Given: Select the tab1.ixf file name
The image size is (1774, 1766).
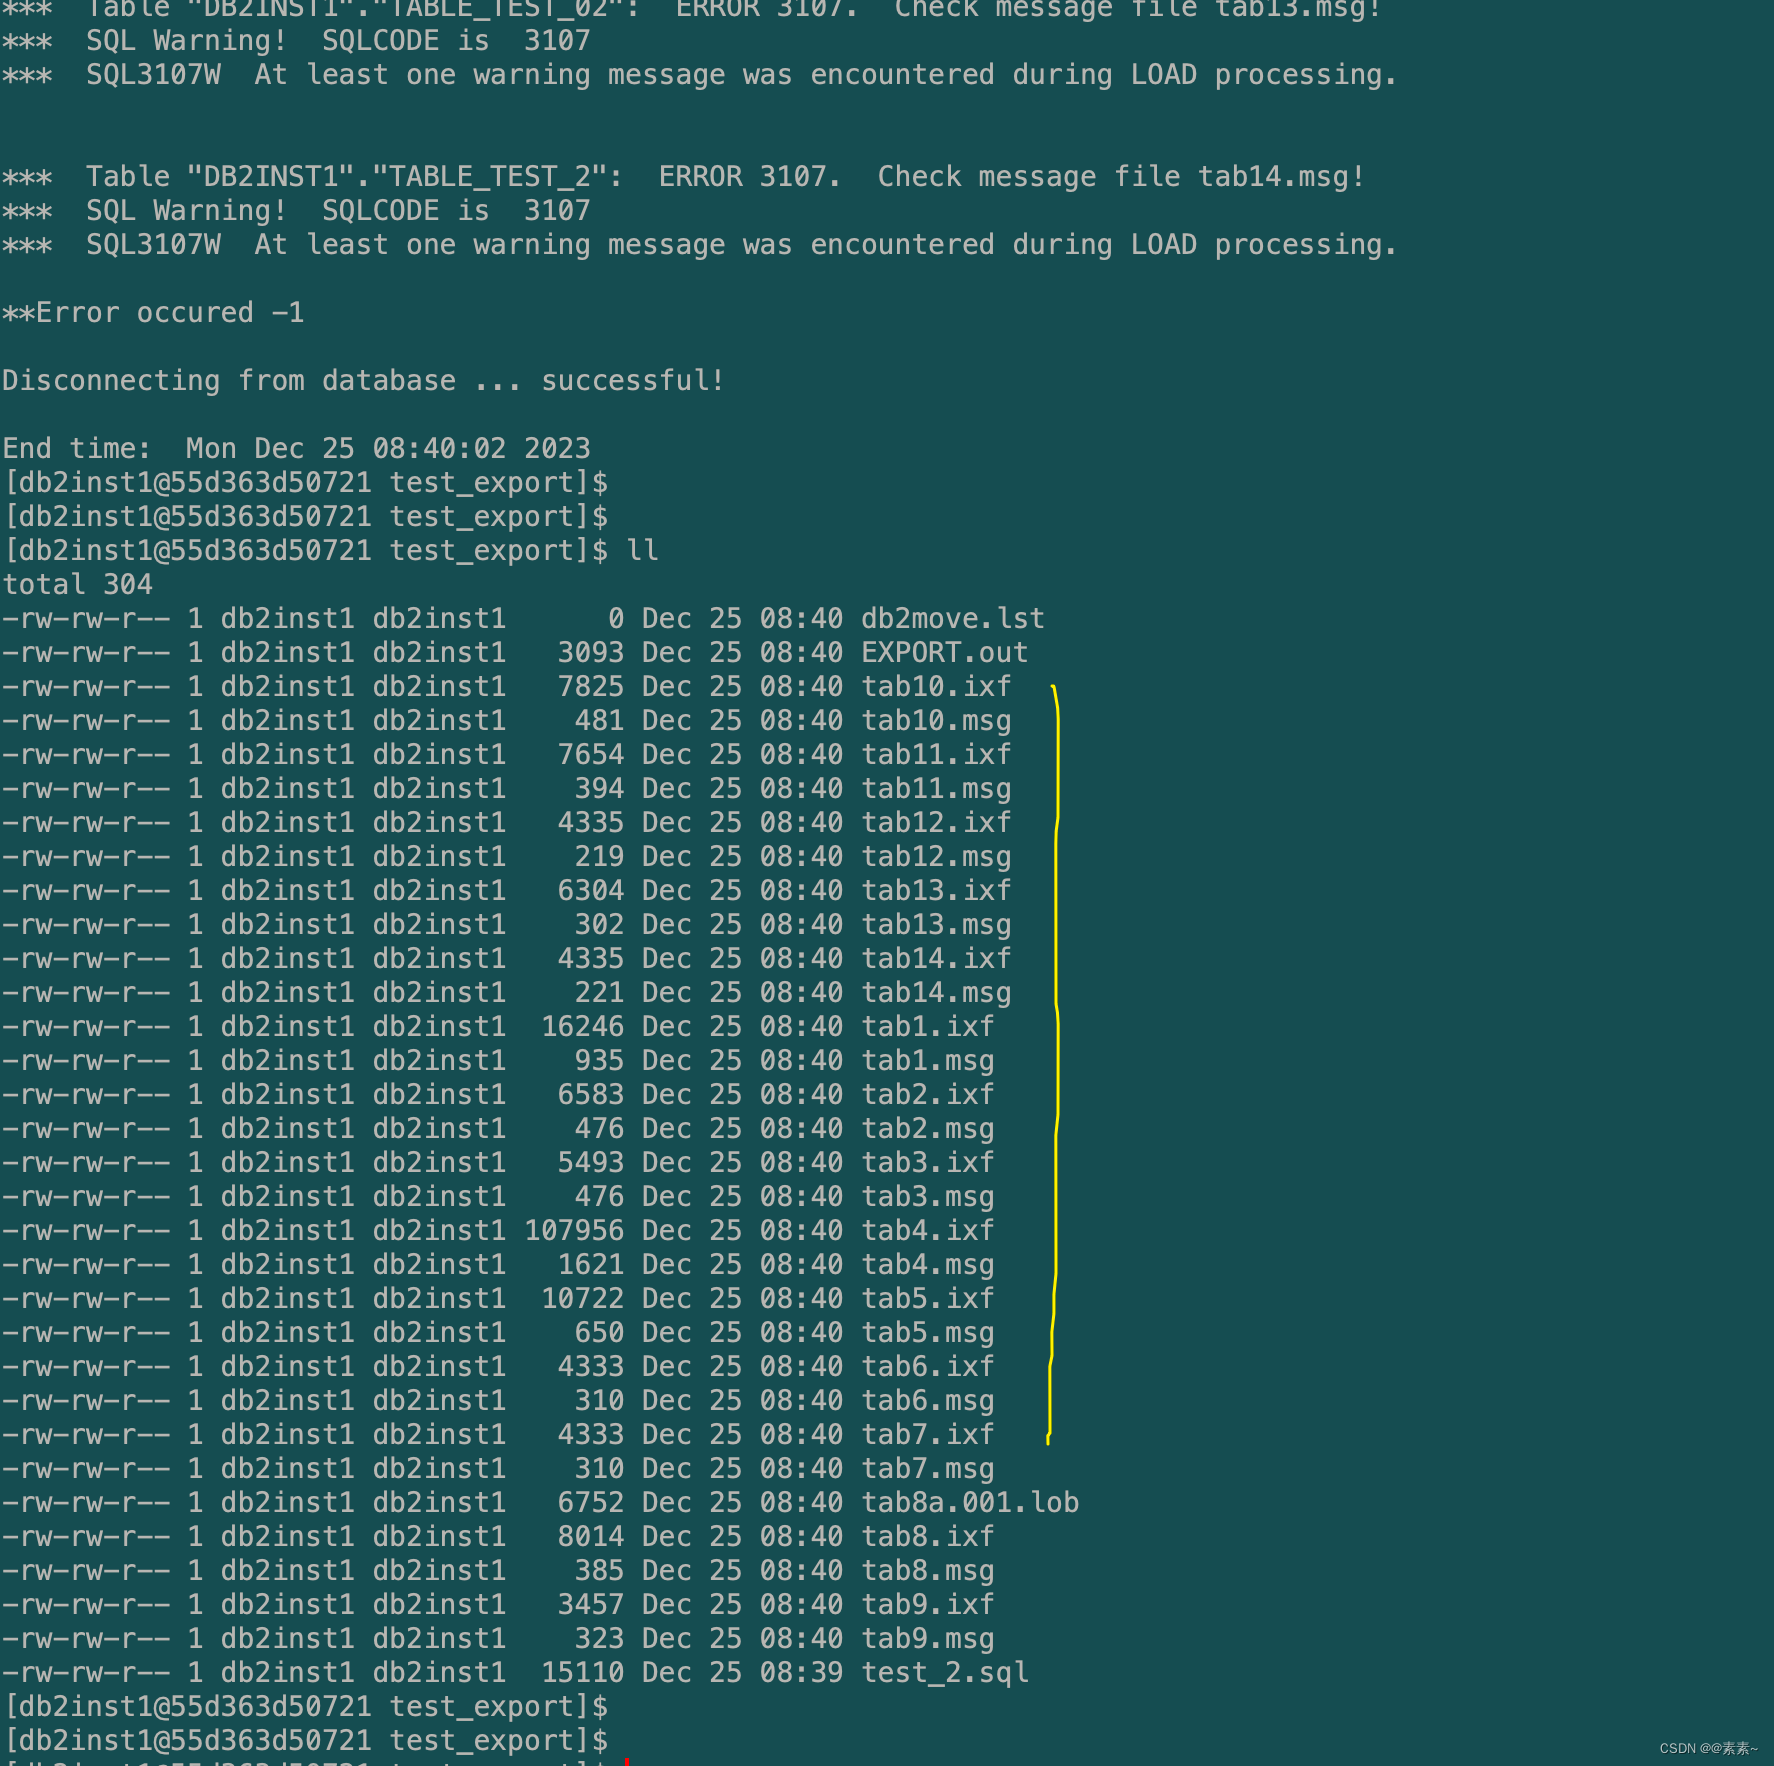Looking at the screenshot, I should point(928,1027).
